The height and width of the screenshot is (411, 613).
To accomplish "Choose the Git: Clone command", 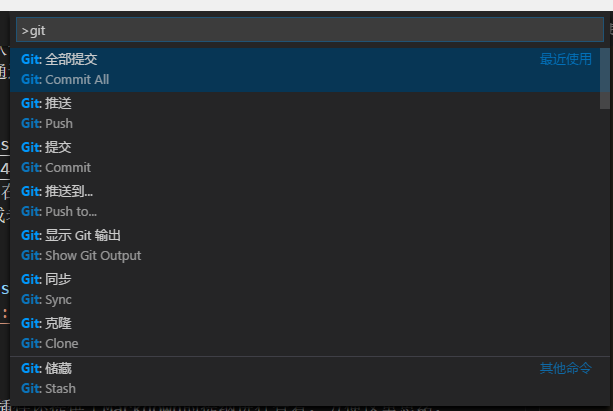I will [x=49, y=343].
